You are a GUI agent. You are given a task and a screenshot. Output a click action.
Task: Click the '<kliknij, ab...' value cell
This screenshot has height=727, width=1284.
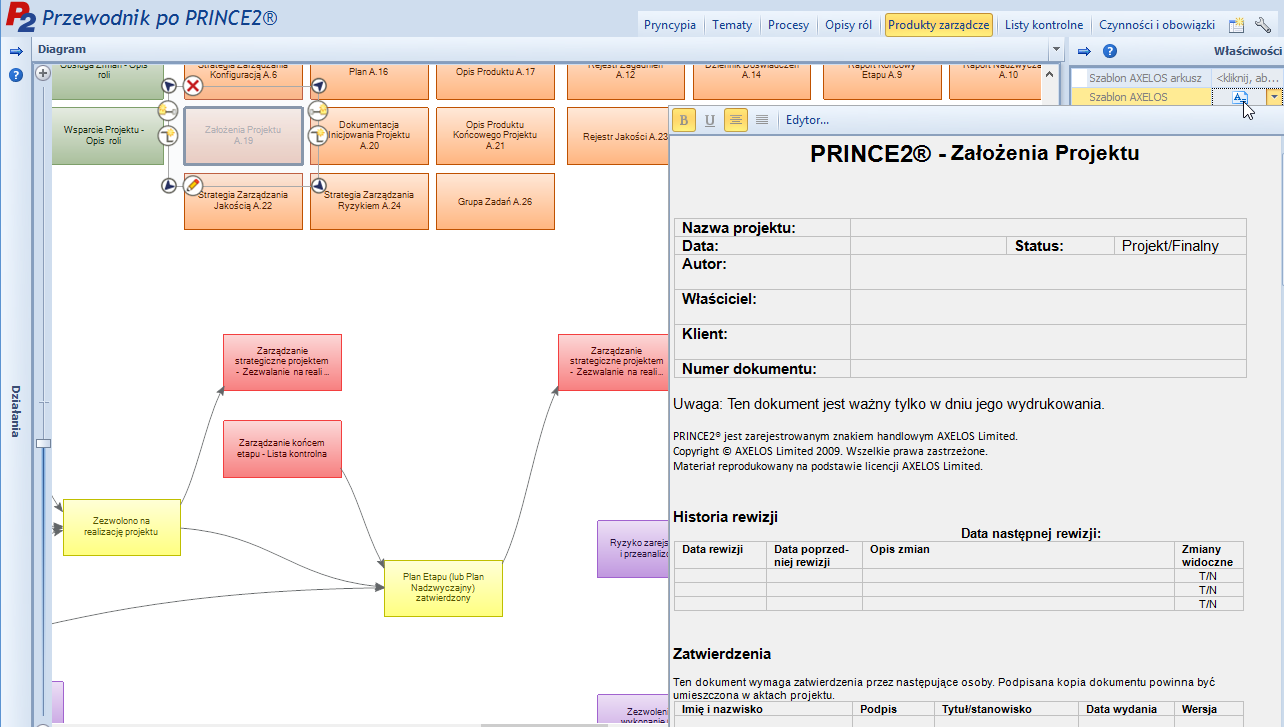[x=1247, y=78]
